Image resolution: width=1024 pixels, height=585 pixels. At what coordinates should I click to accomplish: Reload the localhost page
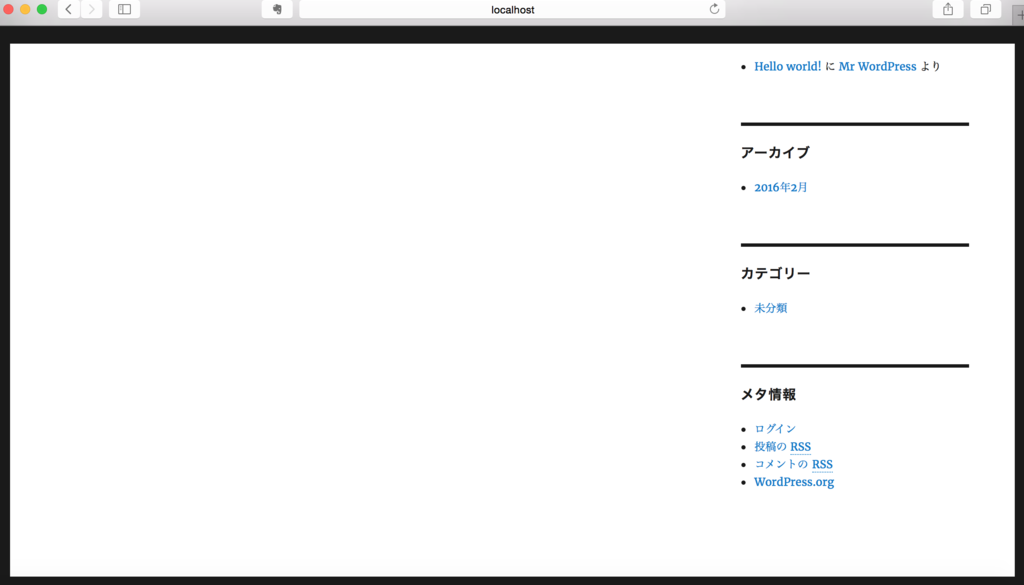point(714,9)
